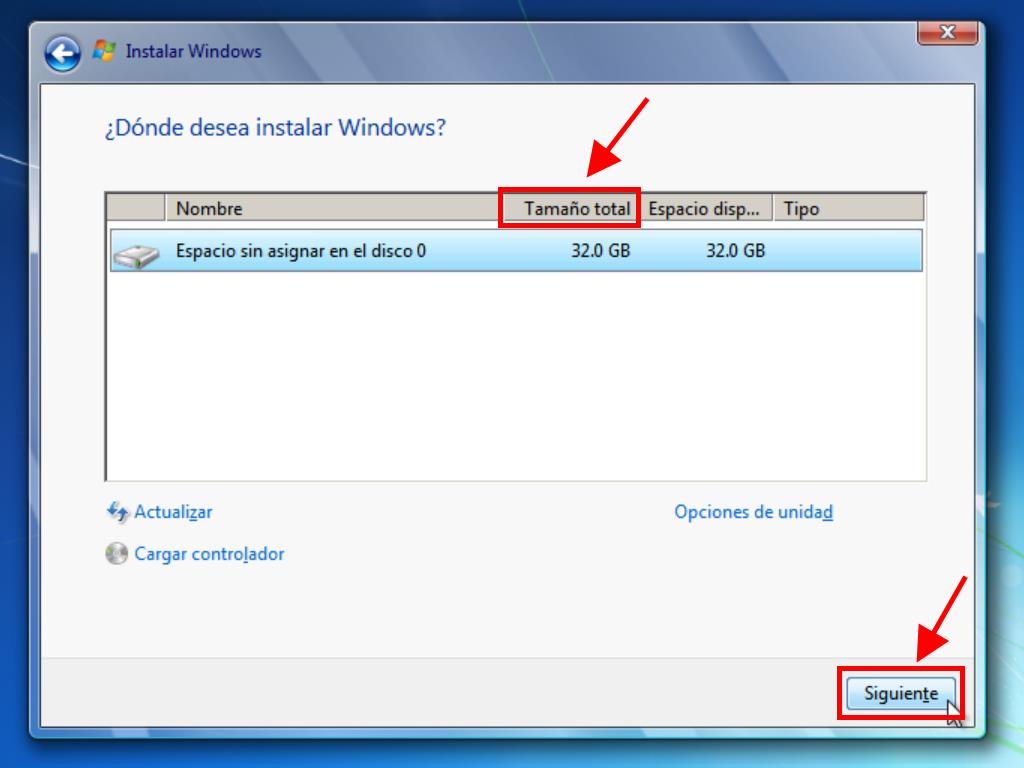Sort the list by the Nombre column header
The image size is (1024, 768).
click(x=330, y=209)
